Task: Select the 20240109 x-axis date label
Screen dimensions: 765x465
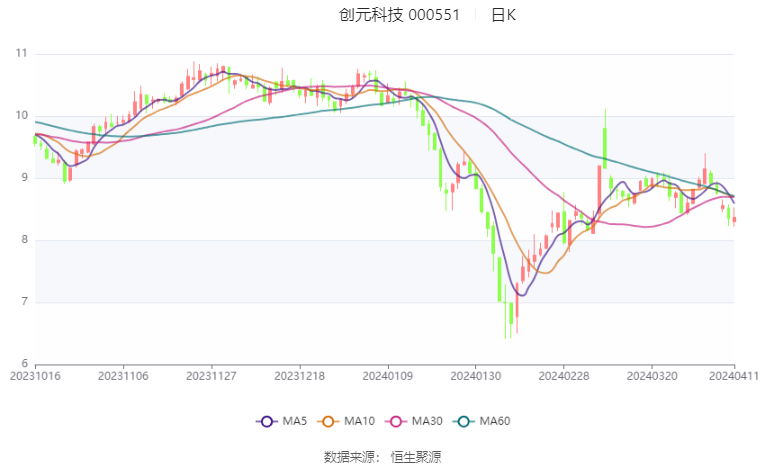Action: pyautogui.click(x=387, y=376)
